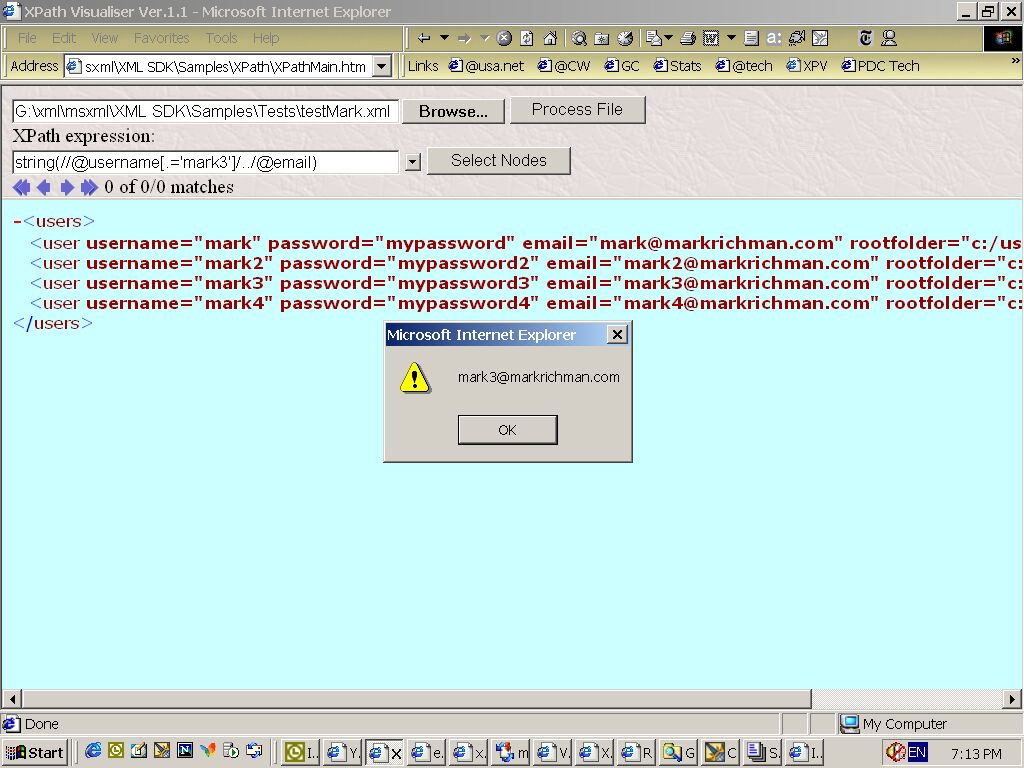Open the @usa.net link
This screenshot has height=768, width=1024.
[487, 66]
